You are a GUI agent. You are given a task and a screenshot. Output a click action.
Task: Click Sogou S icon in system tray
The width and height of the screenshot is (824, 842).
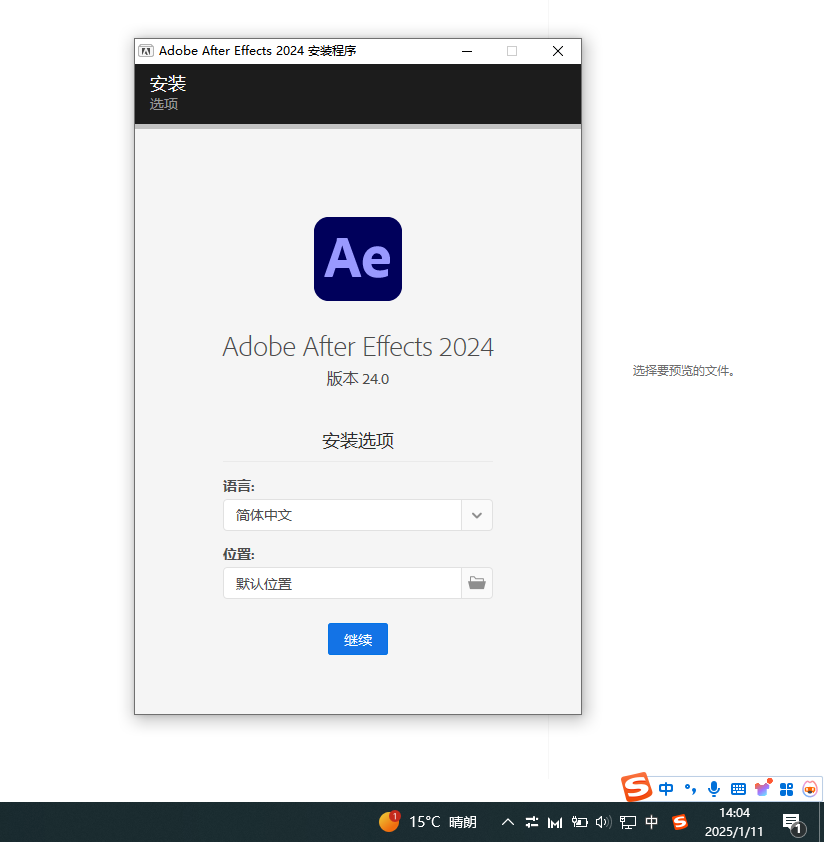(680, 822)
